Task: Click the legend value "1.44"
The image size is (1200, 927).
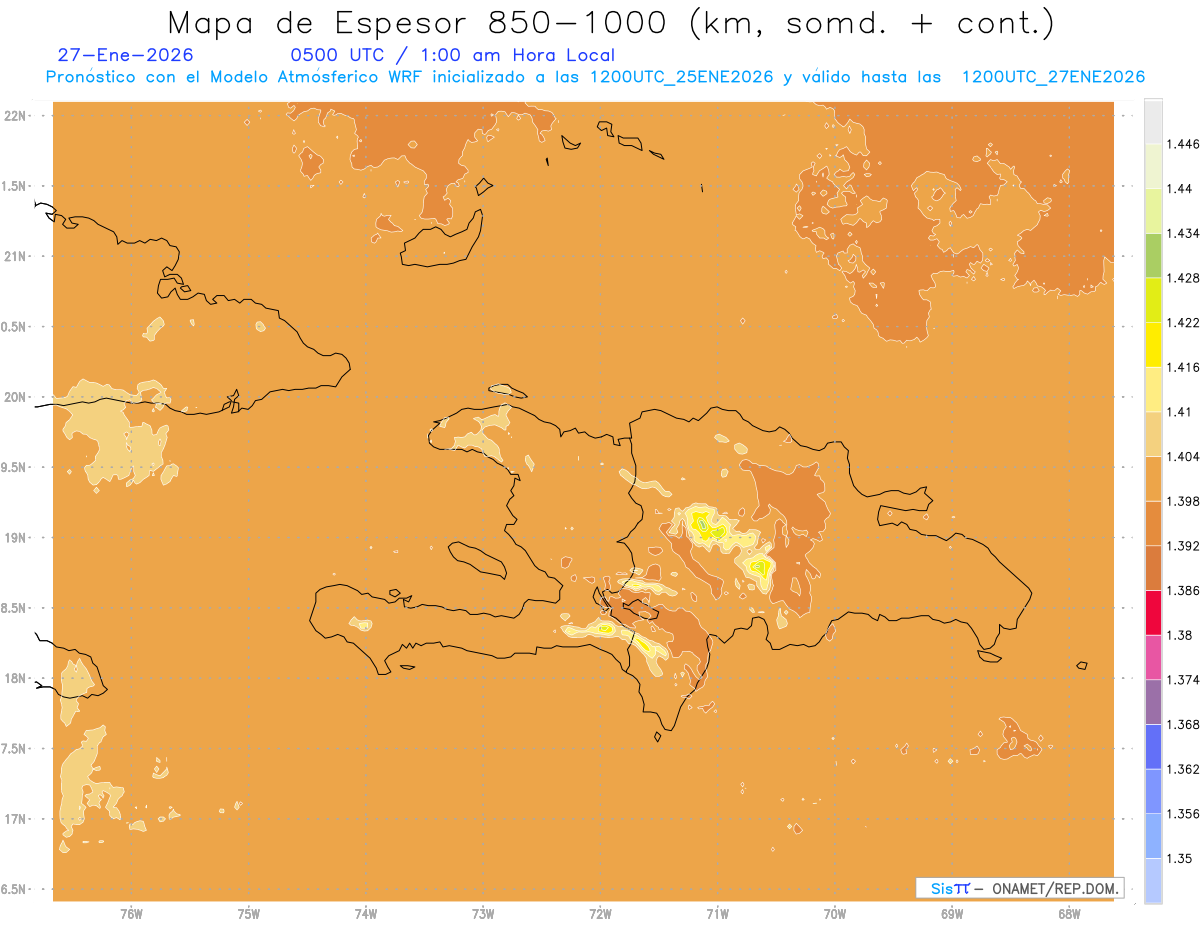Action: click(x=1180, y=188)
